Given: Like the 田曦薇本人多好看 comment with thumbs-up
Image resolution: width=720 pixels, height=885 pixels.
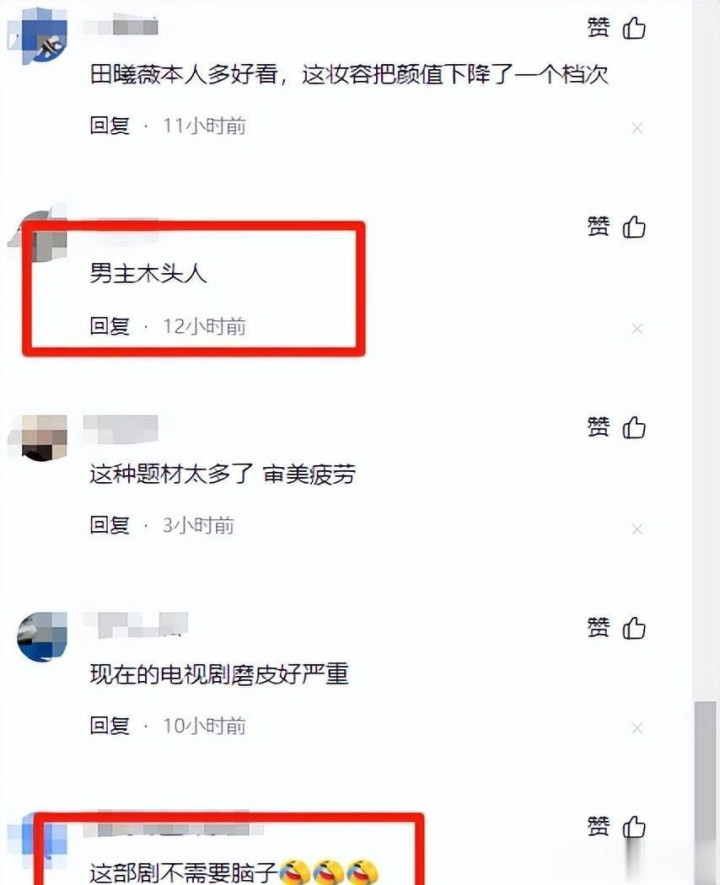Looking at the screenshot, I should click(x=634, y=28).
